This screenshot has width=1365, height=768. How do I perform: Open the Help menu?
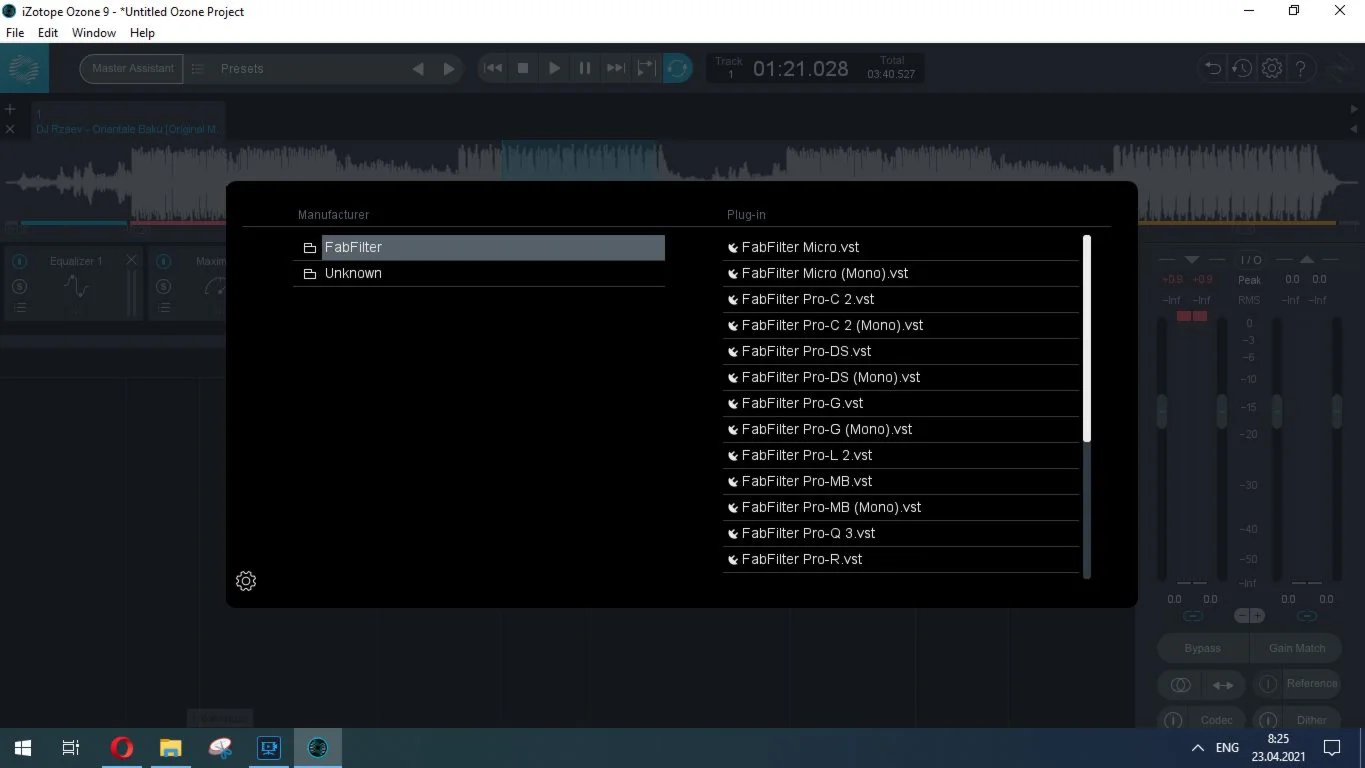pyautogui.click(x=143, y=33)
